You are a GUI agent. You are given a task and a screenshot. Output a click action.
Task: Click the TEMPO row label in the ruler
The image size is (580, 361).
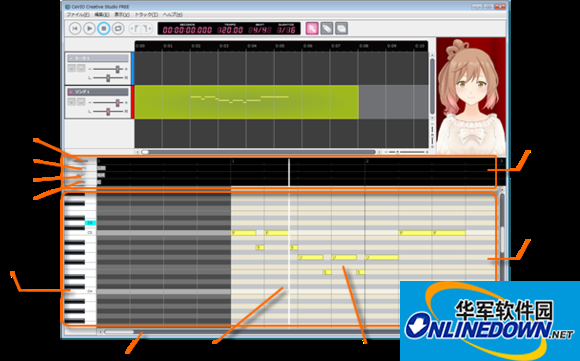[x=80, y=168]
